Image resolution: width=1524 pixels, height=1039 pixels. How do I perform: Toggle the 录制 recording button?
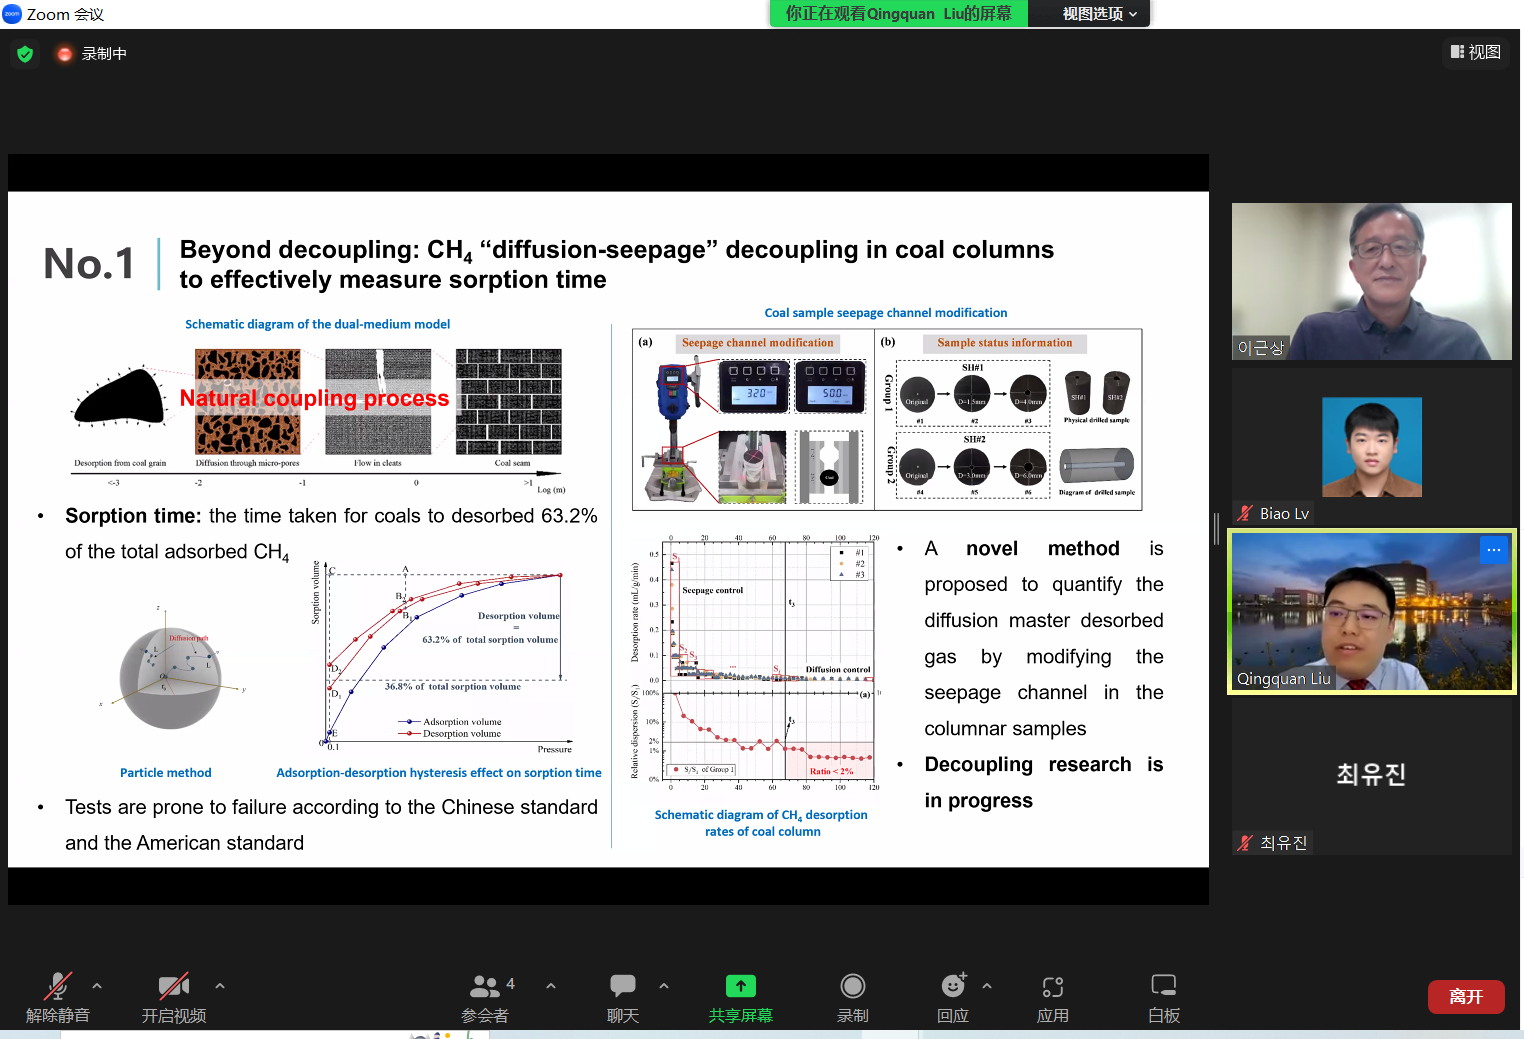click(x=852, y=996)
